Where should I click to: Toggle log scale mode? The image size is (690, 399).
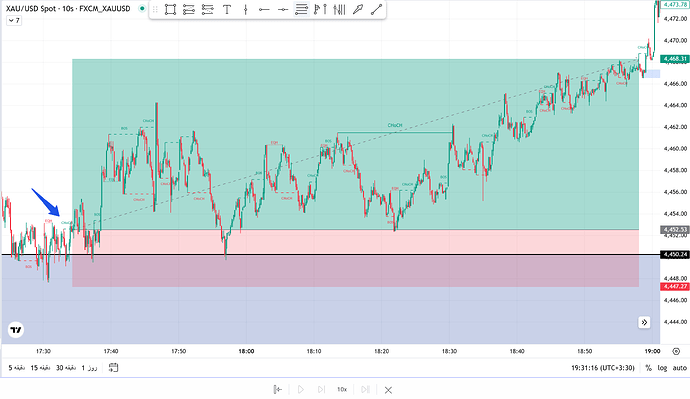(662, 368)
